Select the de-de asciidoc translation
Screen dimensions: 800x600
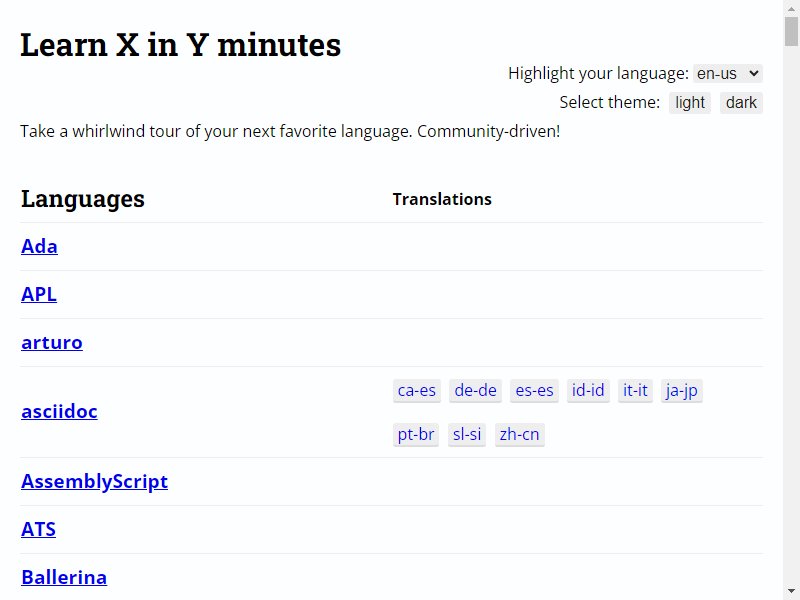click(476, 390)
